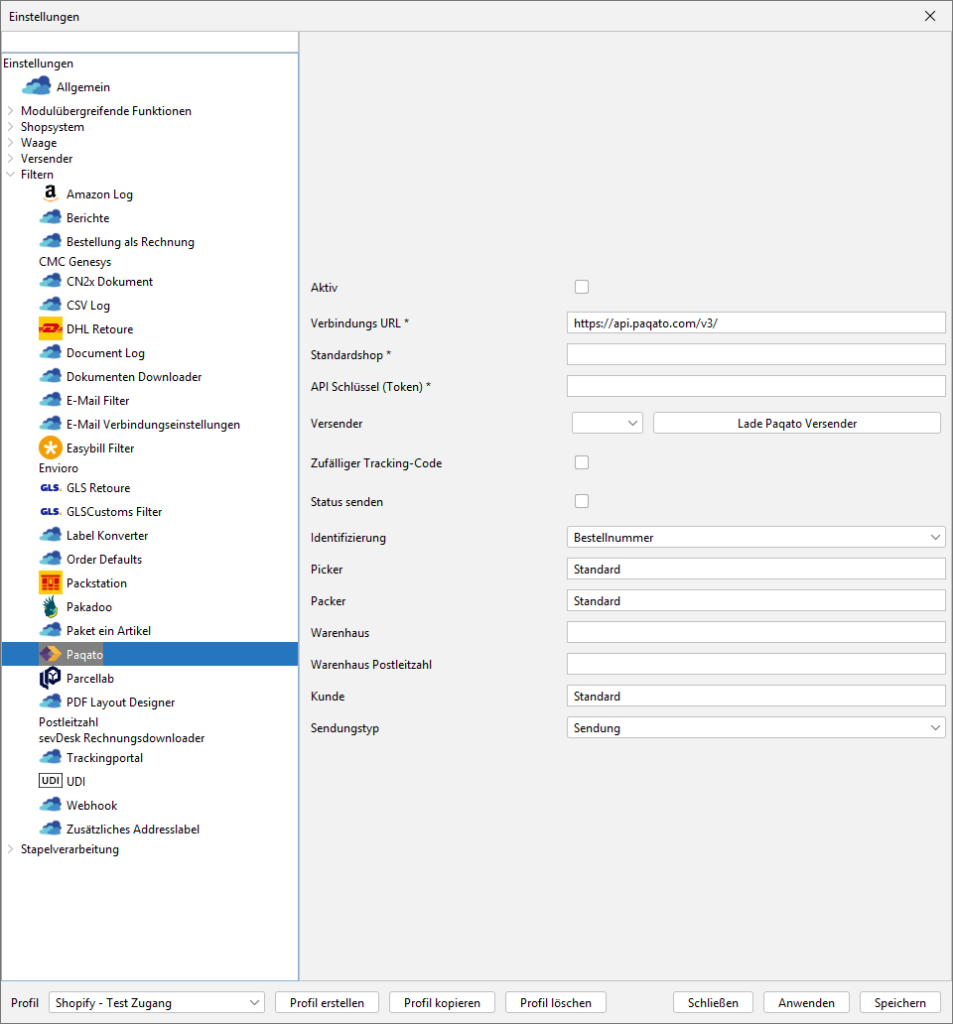Open the Sendungstyp dropdown

(755, 728)
